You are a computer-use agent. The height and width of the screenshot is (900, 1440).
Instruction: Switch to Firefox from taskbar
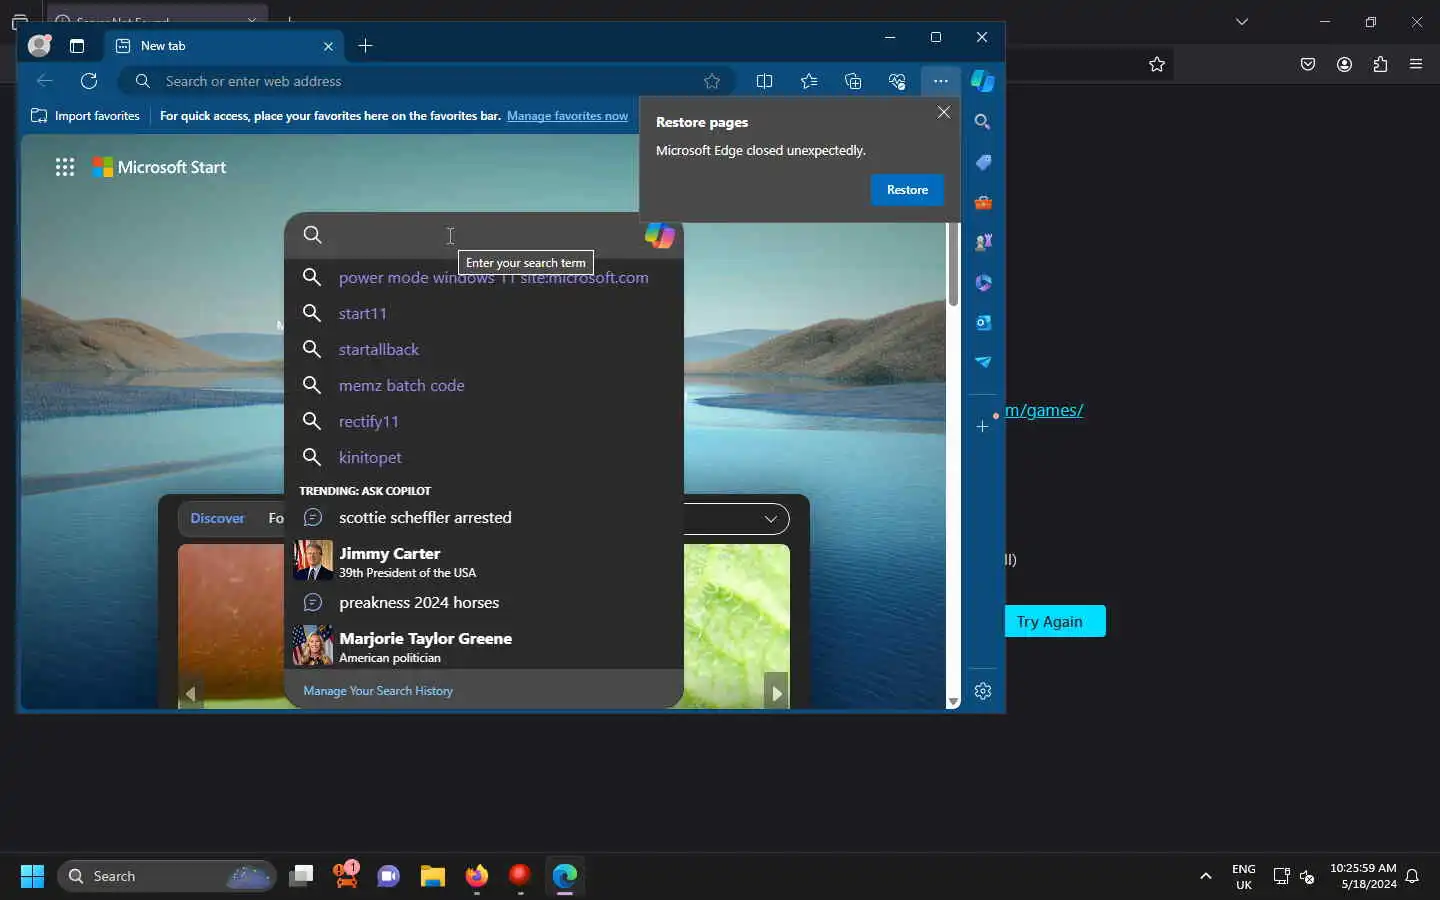[477, 877]
